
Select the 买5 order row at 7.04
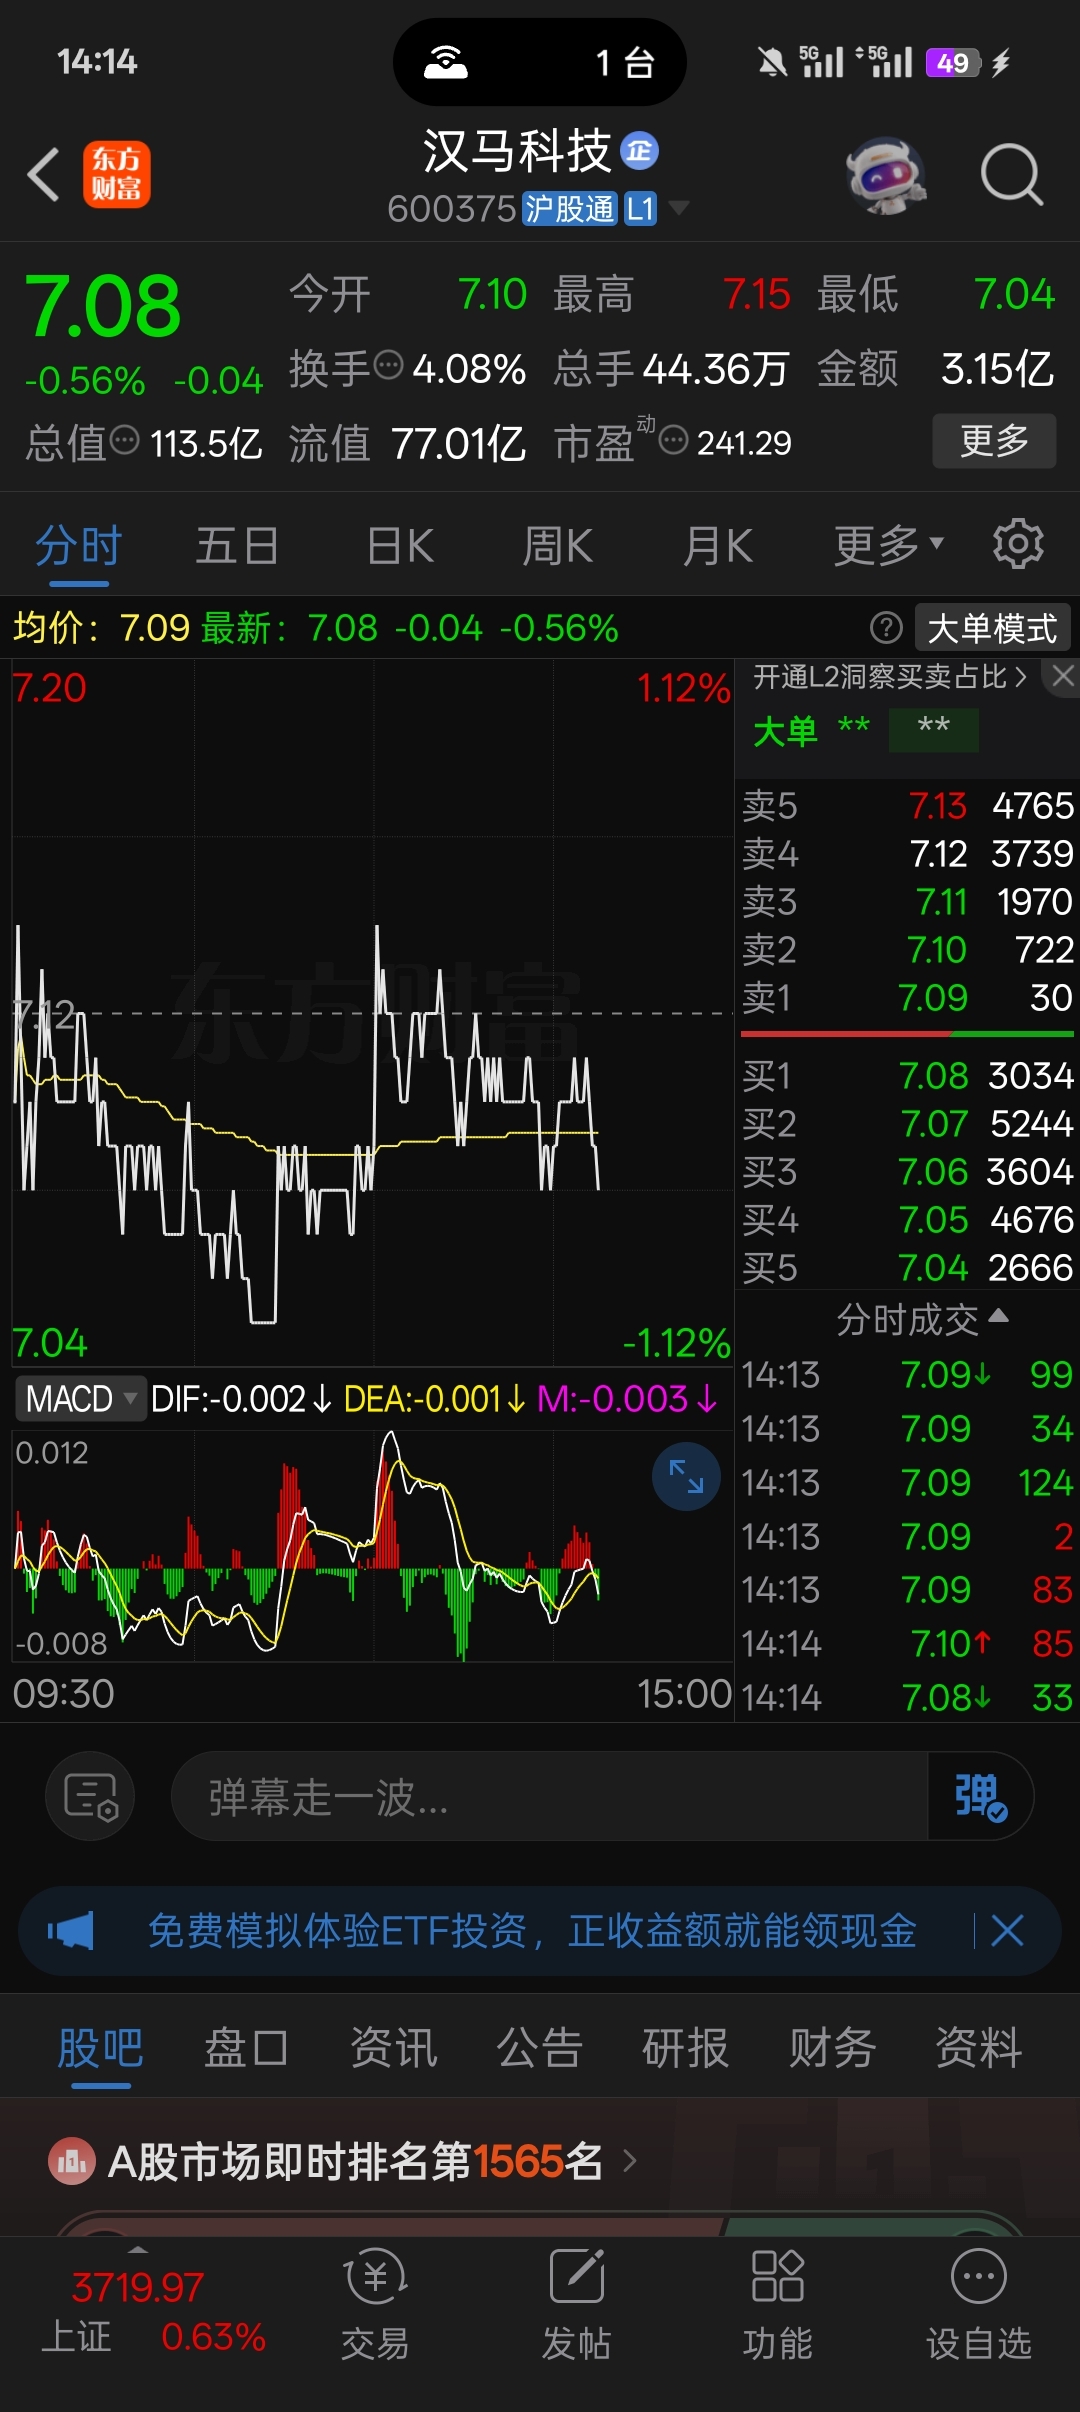(908, 1267)
